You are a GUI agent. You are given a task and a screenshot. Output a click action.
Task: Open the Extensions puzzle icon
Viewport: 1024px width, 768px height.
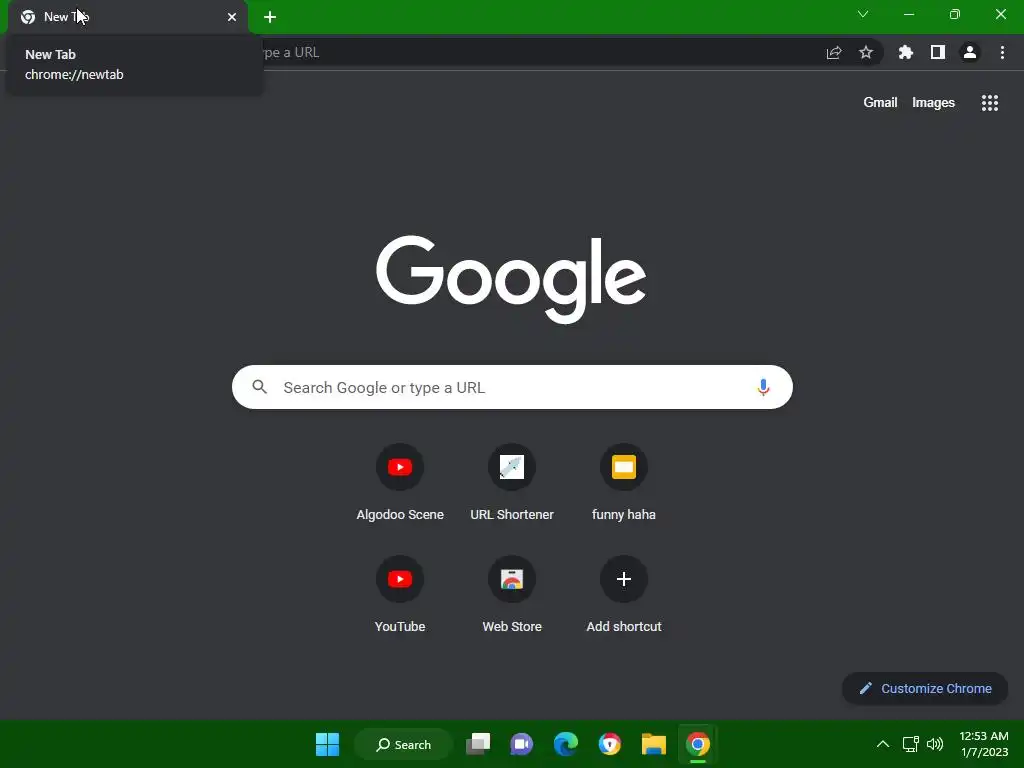pyautogui.click(x=905, y=52)
